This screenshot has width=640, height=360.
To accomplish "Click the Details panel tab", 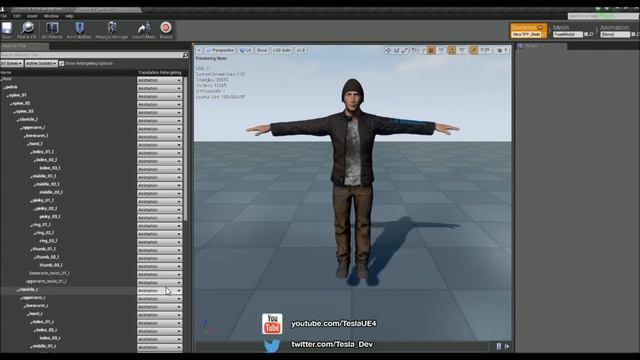I will tap(541, 46).
